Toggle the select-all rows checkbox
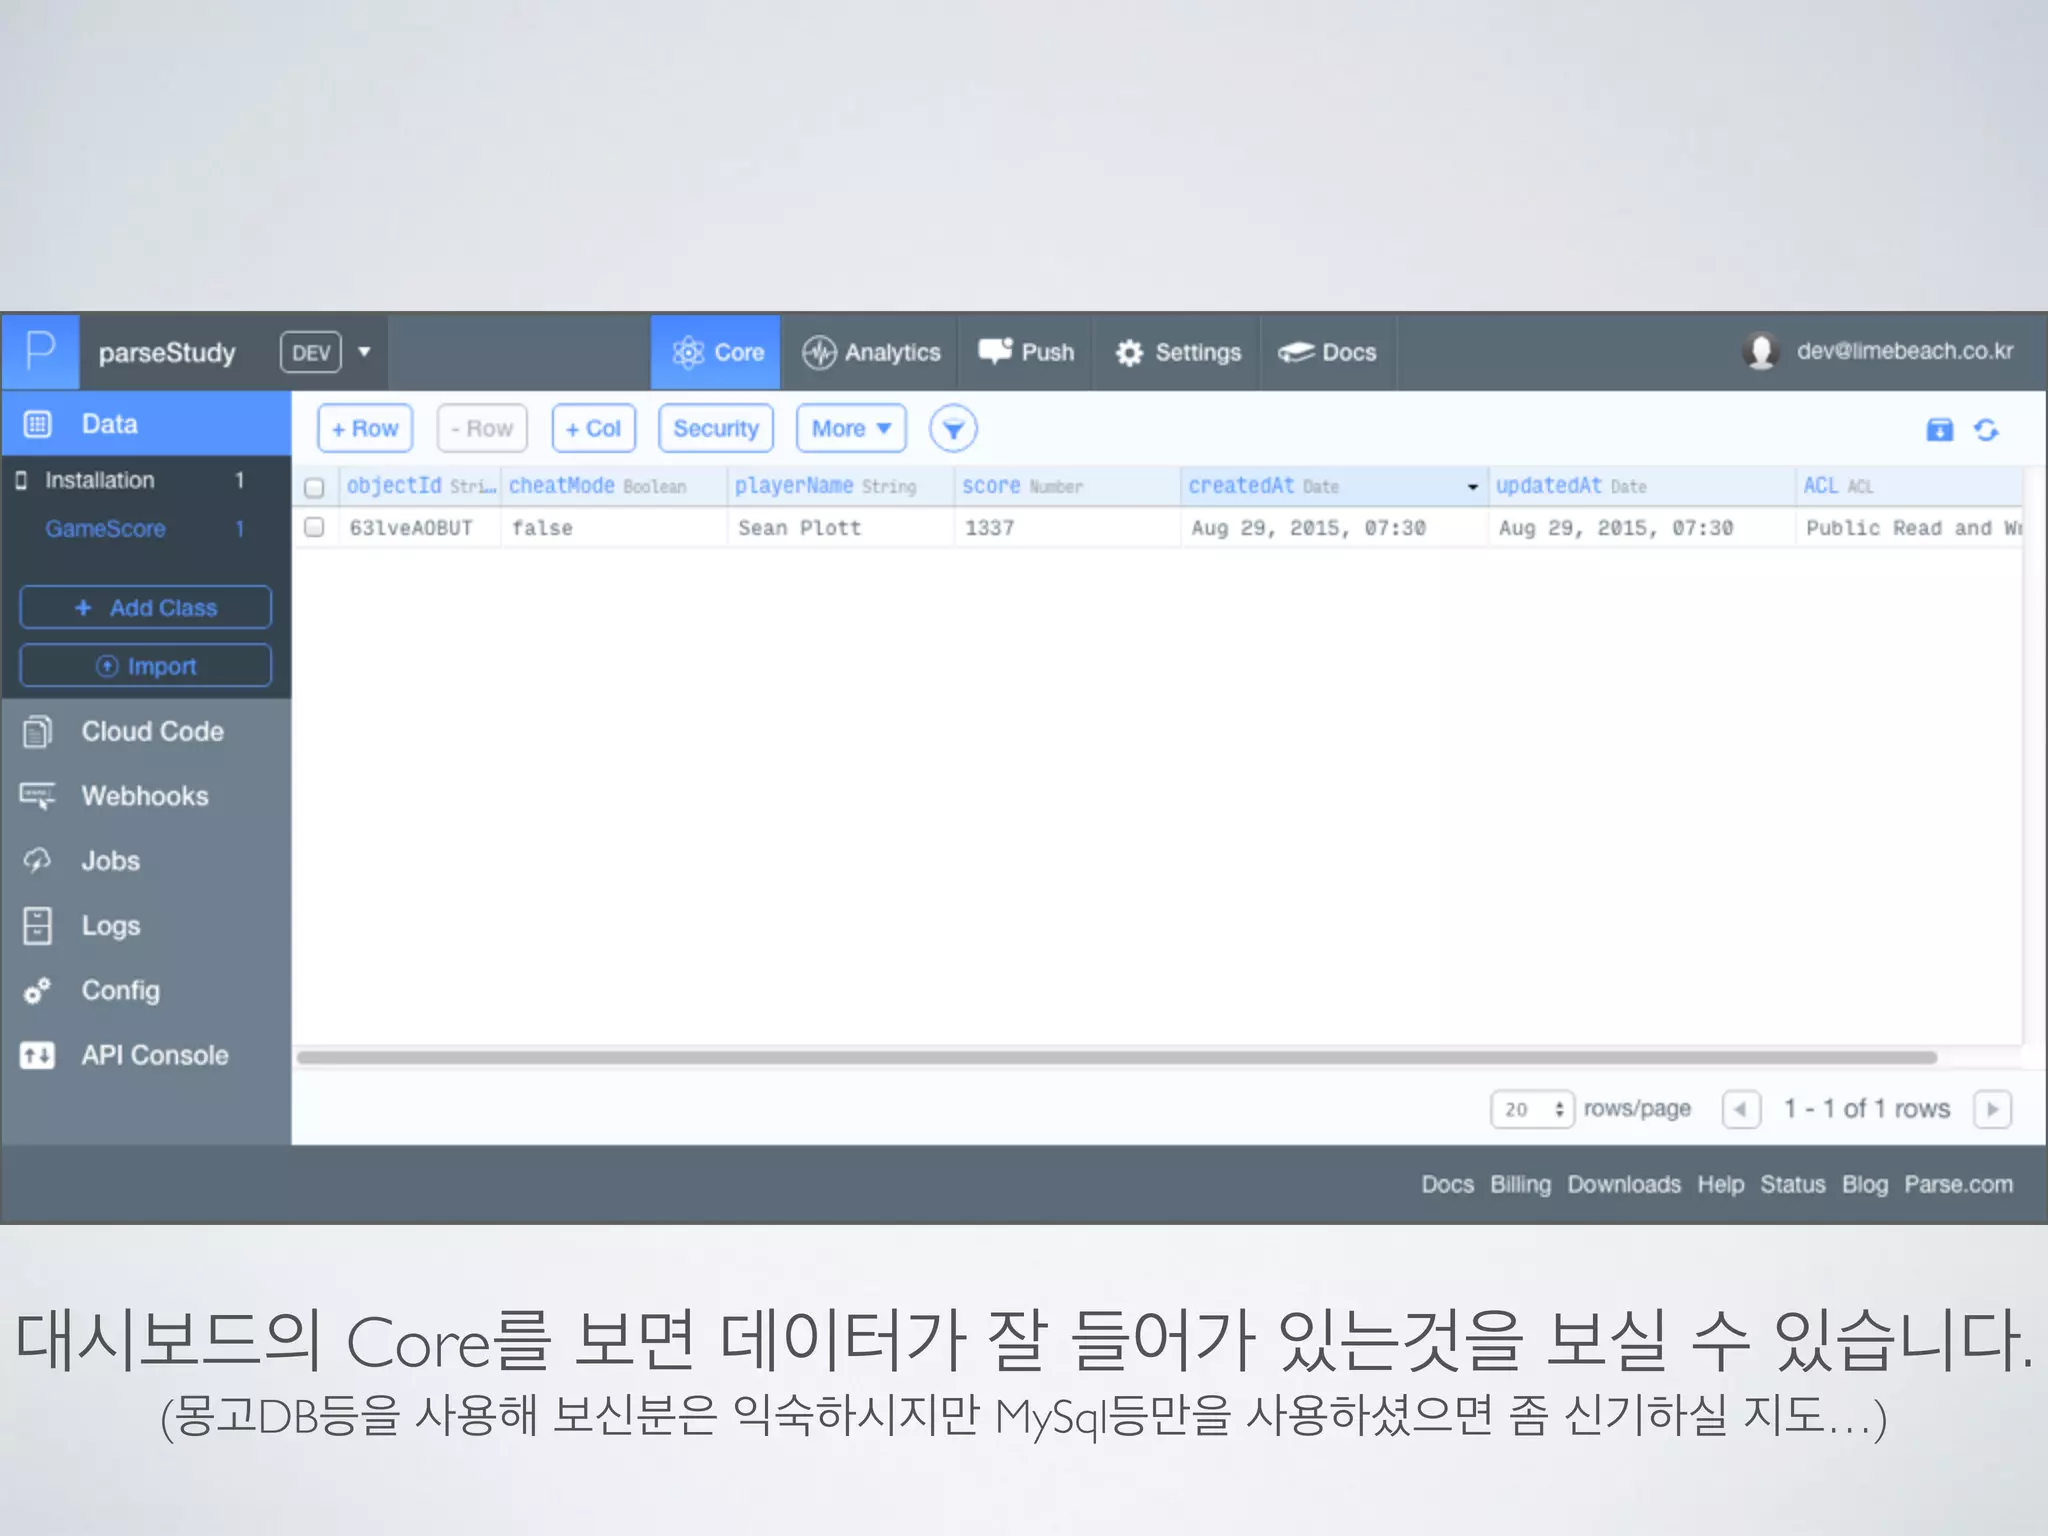Viewport: 2048px width, 1536px height. [314, 487]
